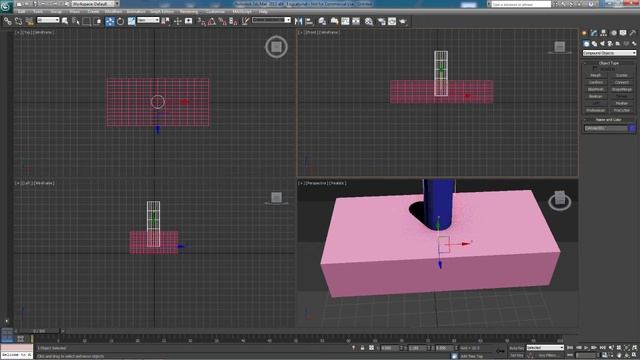The image size is (640, 360).
Task: Click the Align tool icon
Action: (309, 21)
